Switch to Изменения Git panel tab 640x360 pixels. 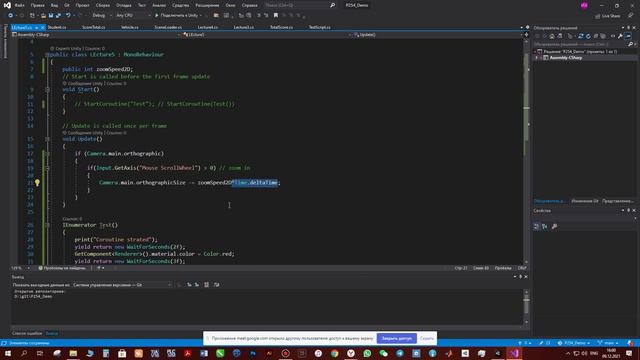click(584, 201)
